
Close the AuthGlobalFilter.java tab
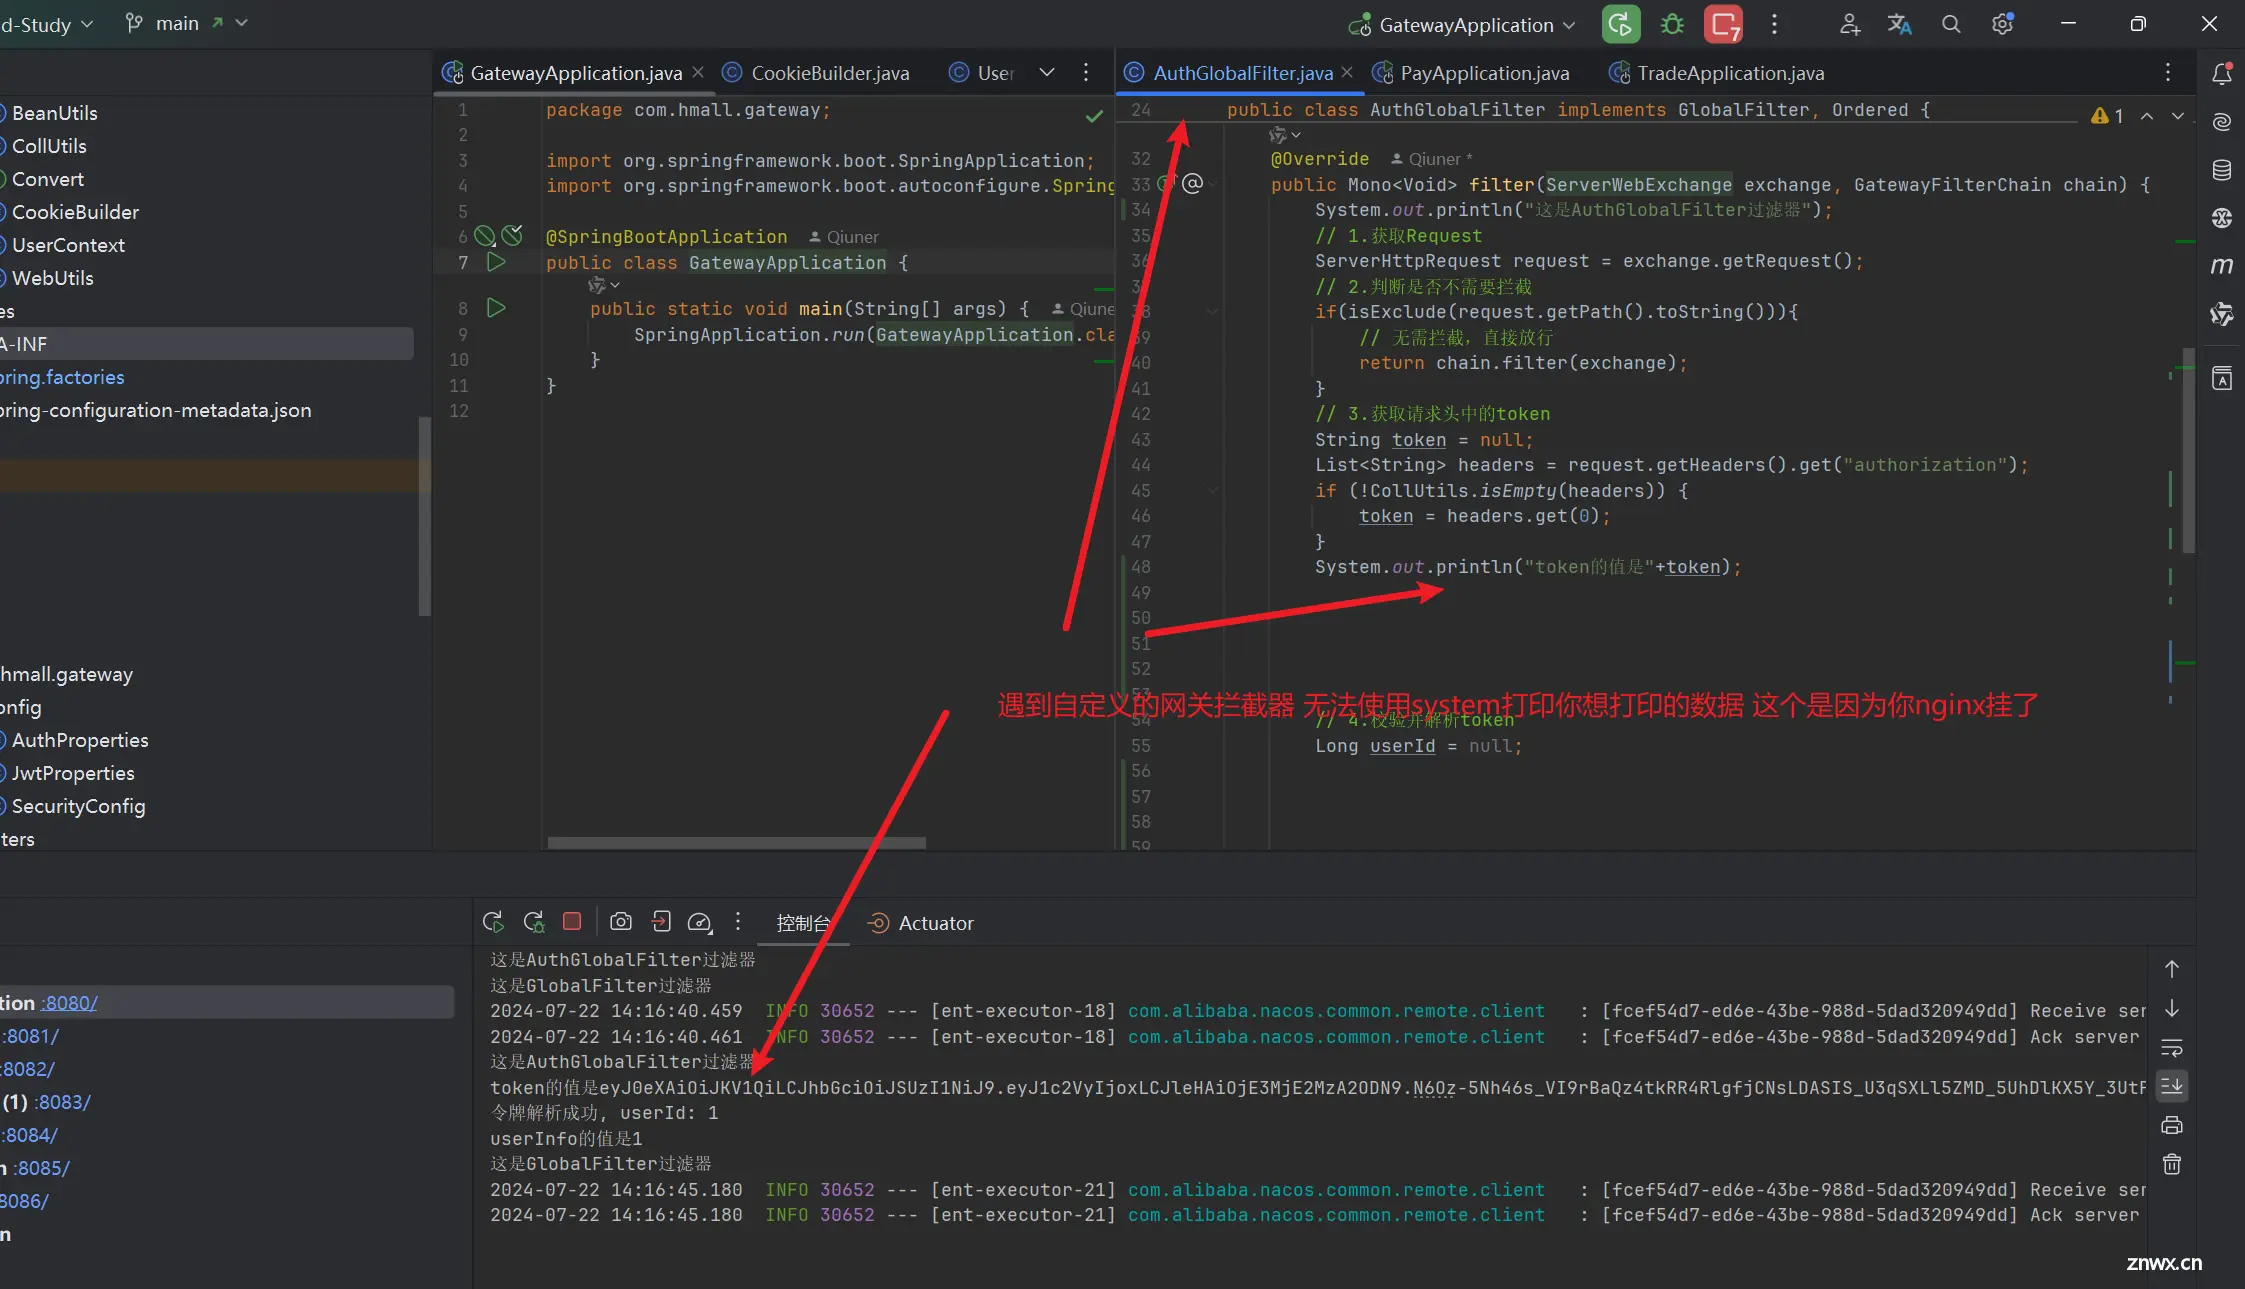coord(1347,72)
